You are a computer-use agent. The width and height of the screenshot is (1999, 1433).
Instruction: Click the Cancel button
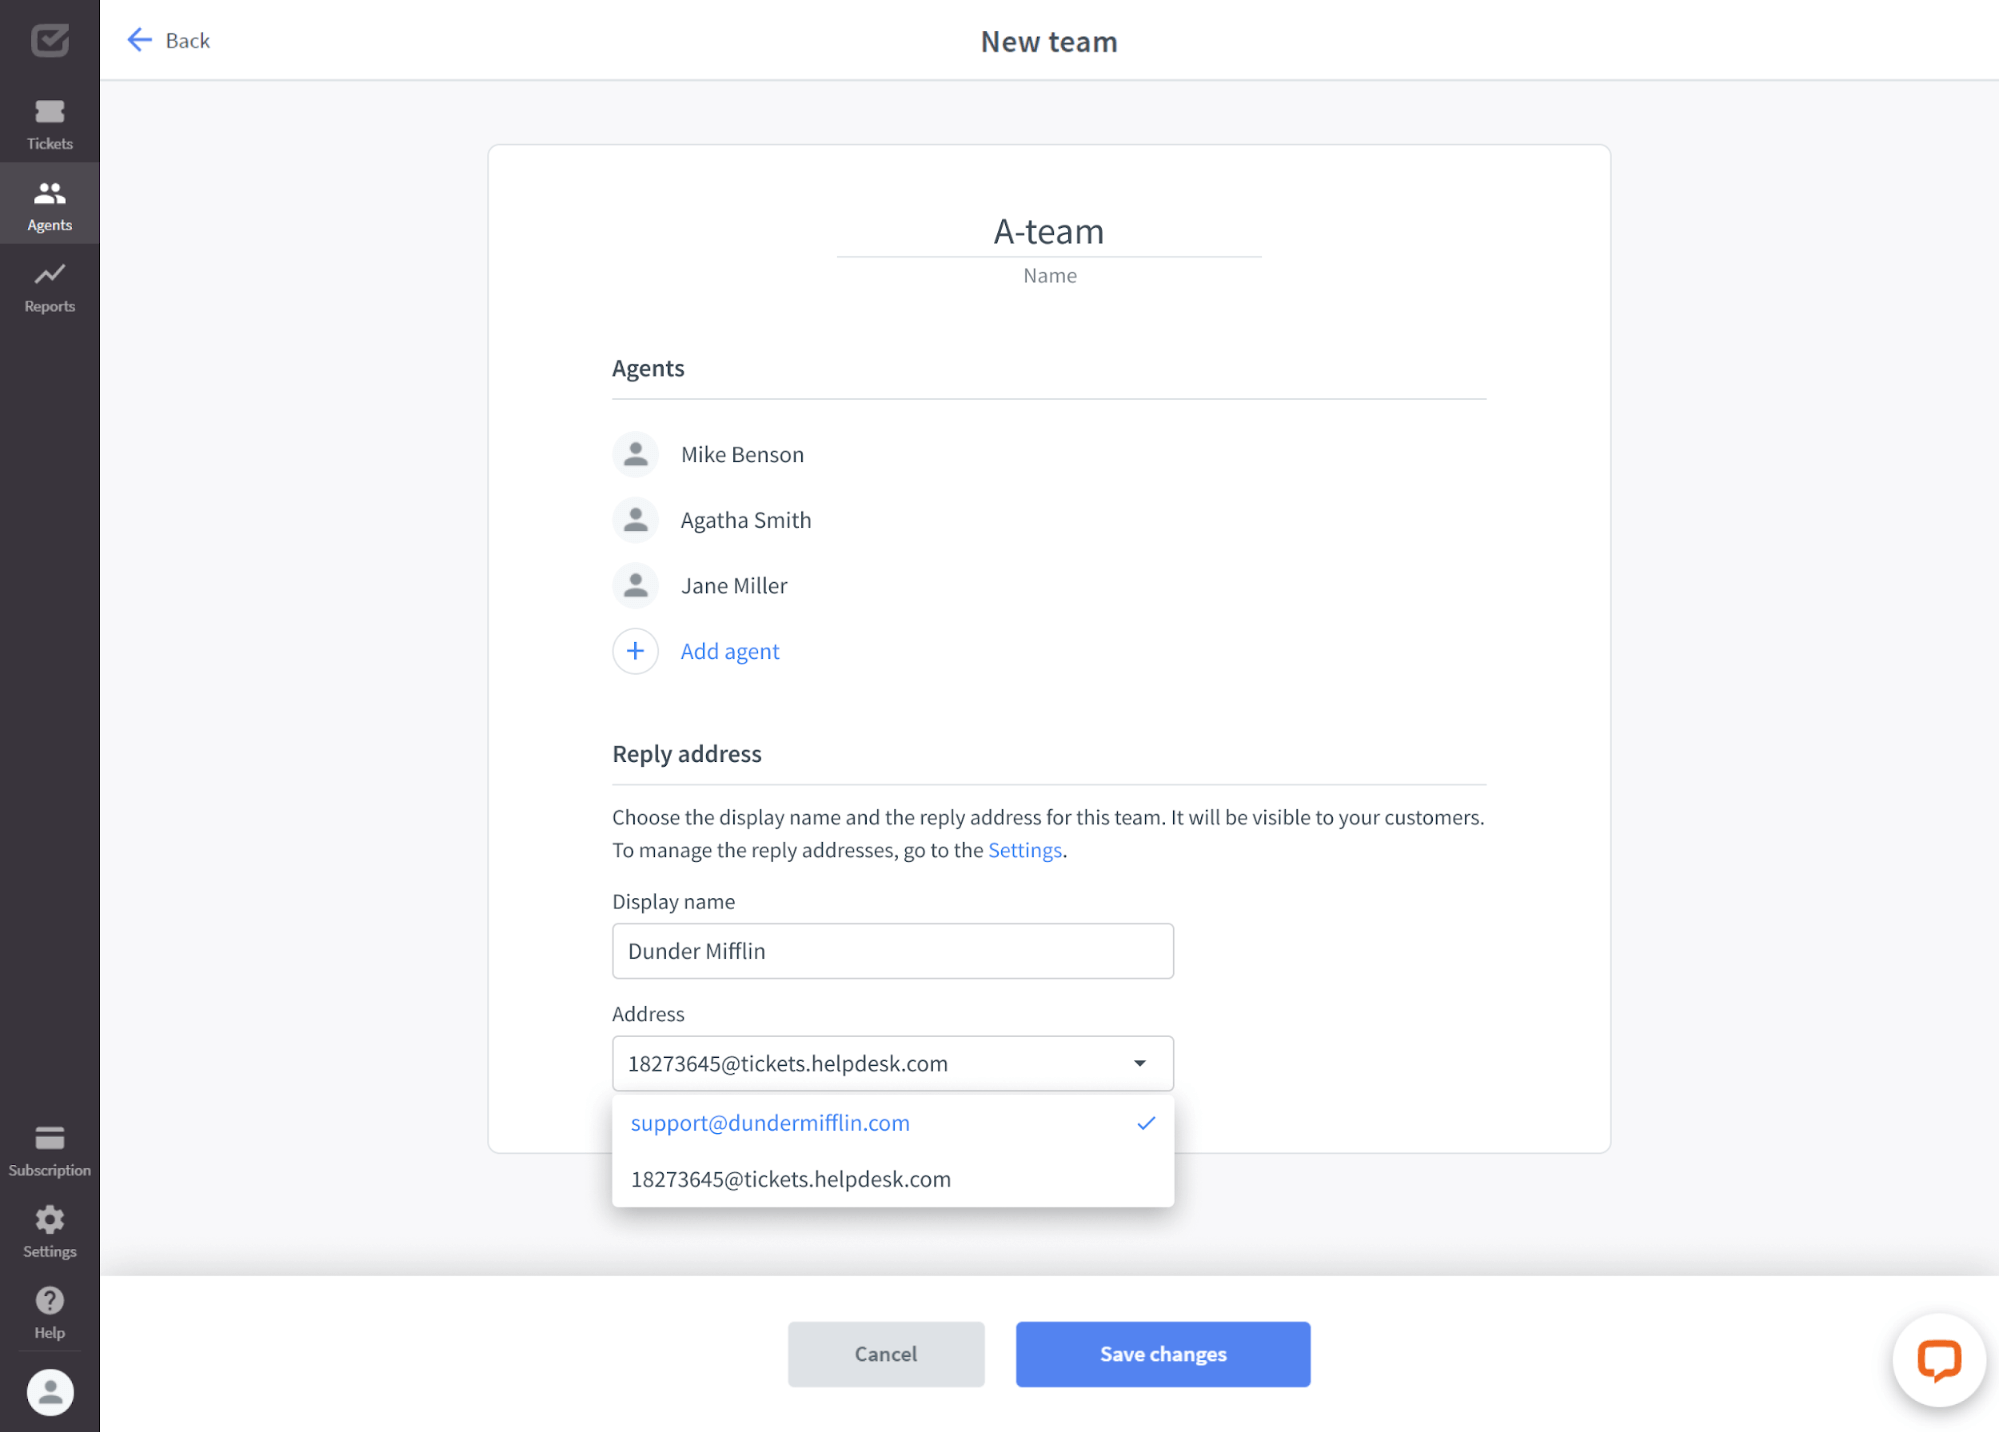coord(884,1354)
